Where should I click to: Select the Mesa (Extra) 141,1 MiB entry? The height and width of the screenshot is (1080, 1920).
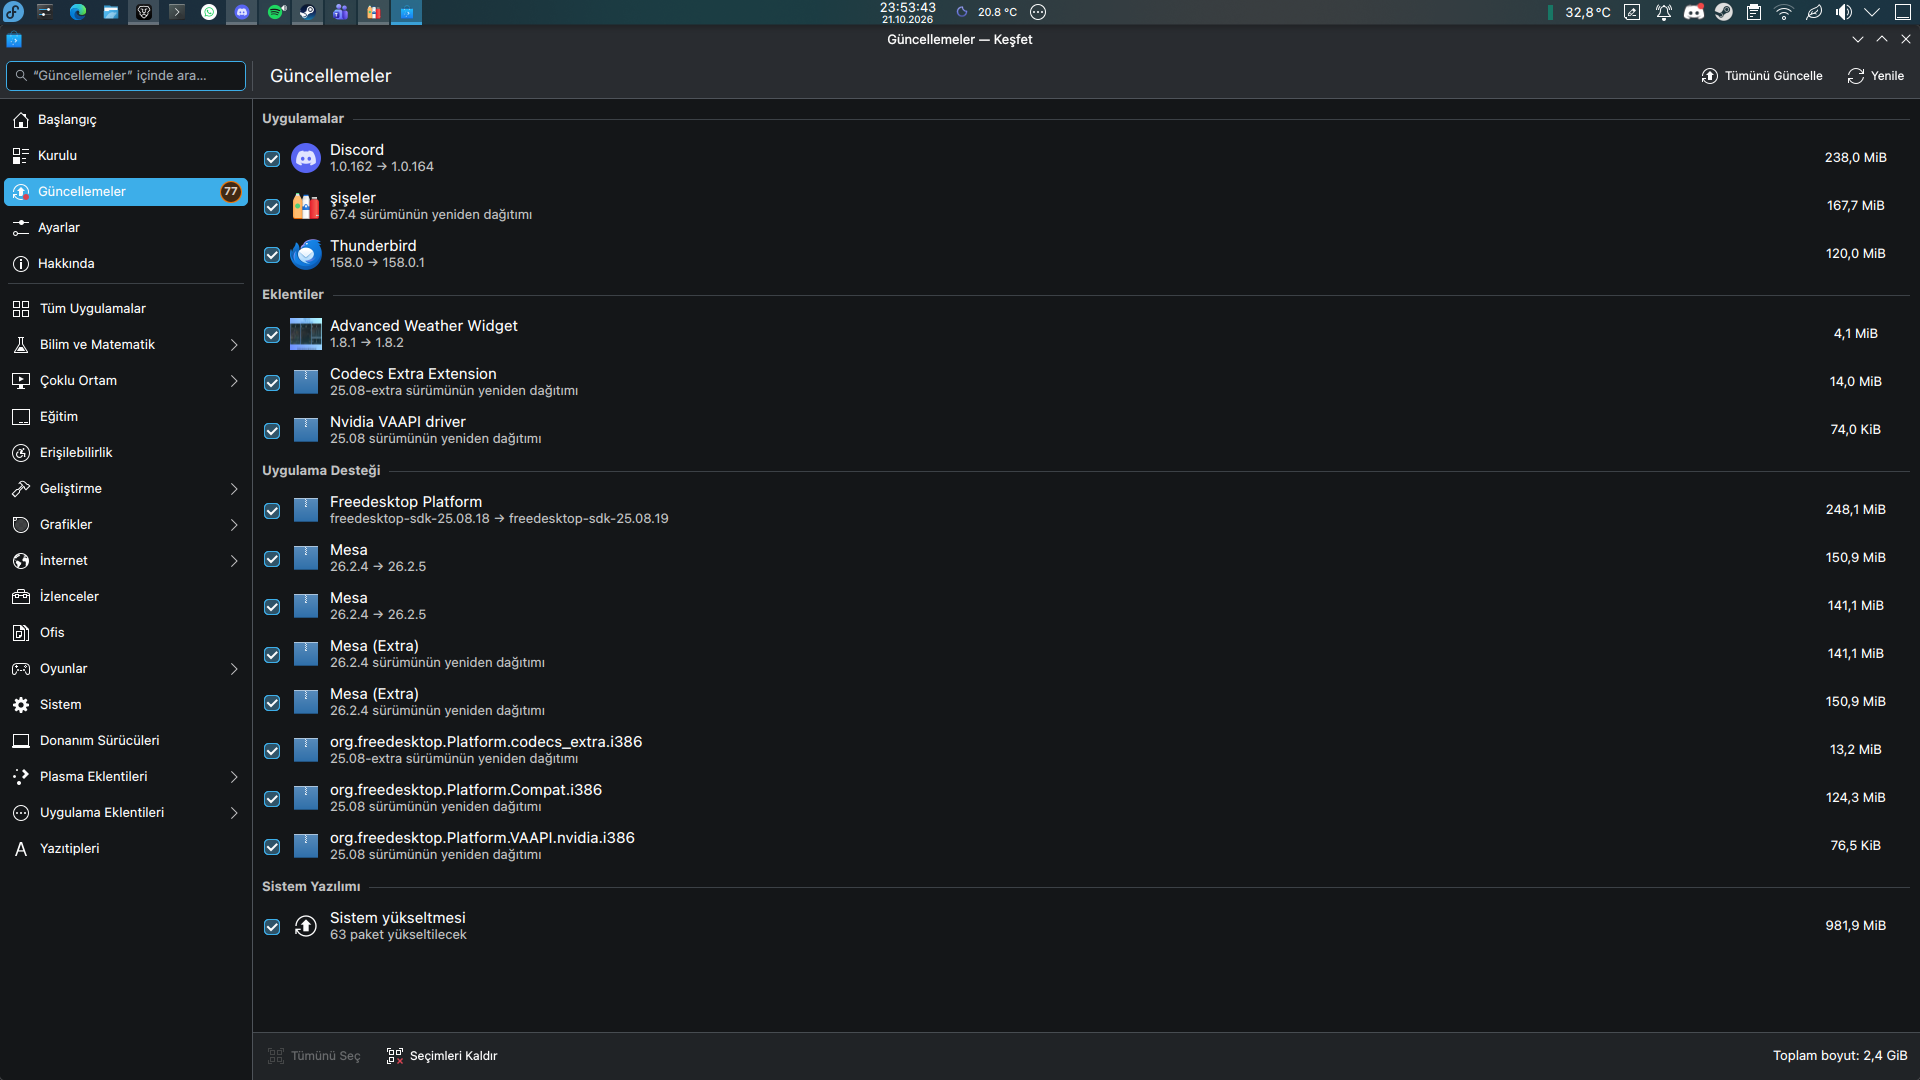(x=1086, y=654)
